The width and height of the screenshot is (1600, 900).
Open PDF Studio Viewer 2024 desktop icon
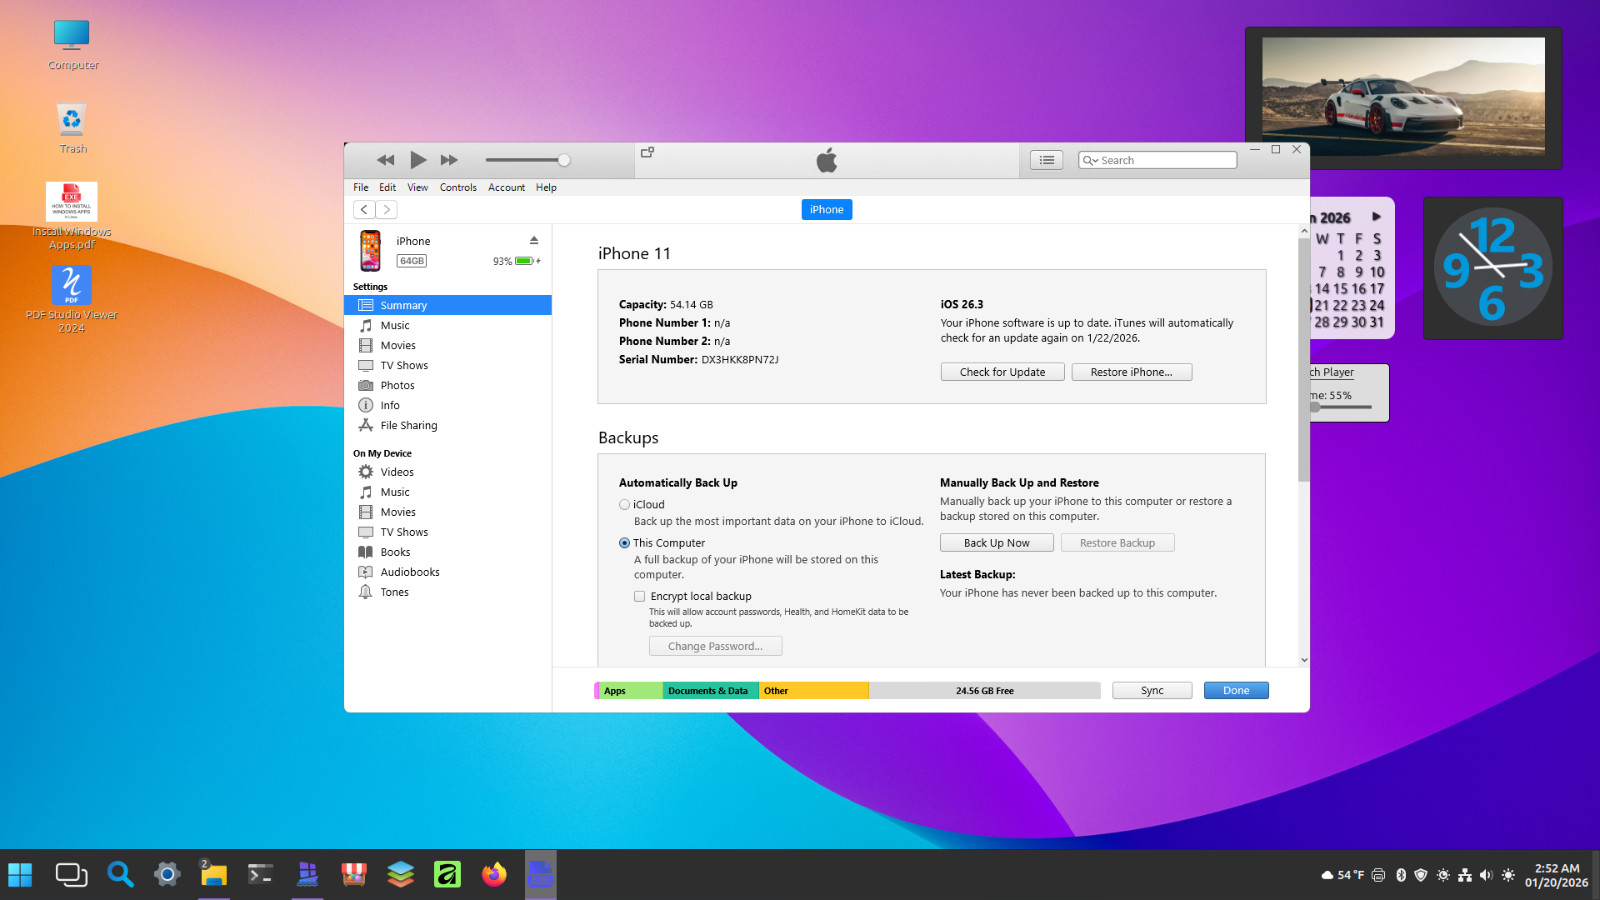tap(72, 299)
